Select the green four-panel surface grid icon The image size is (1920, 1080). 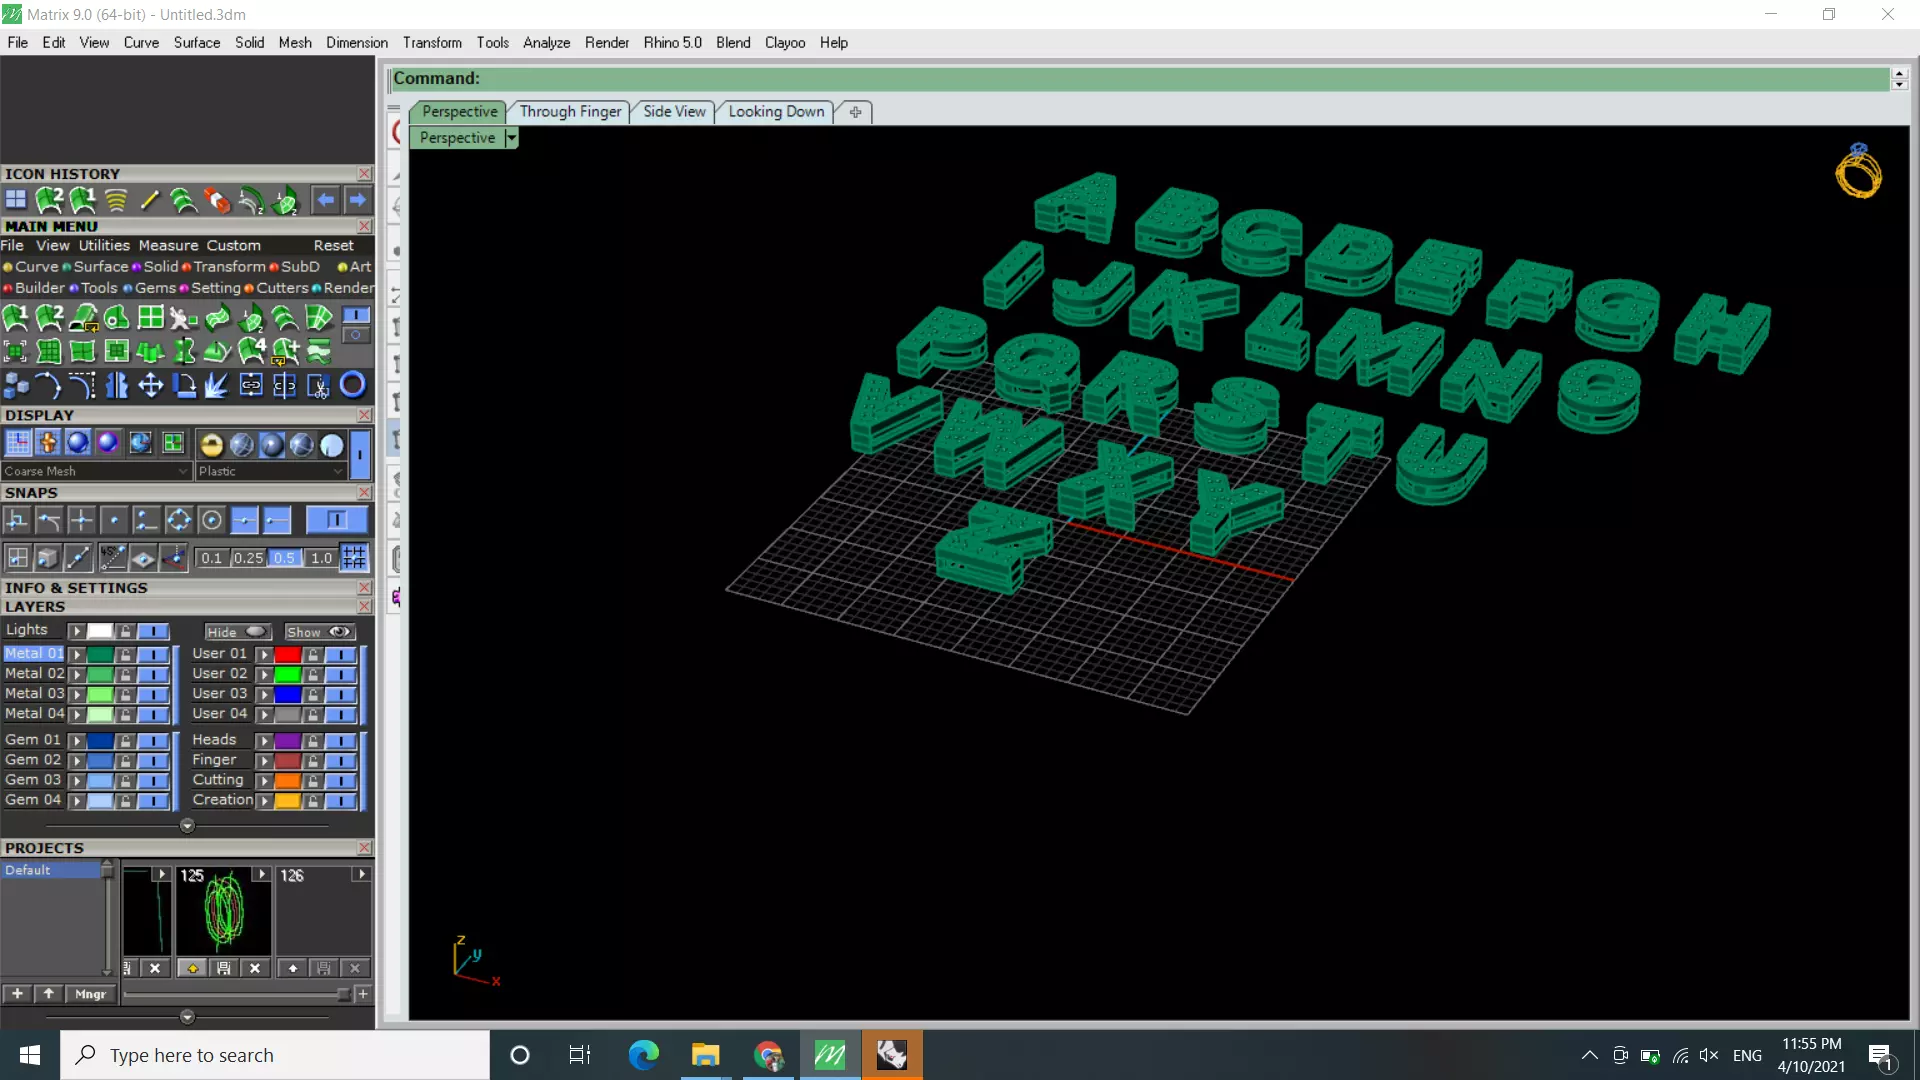(150, 318)
